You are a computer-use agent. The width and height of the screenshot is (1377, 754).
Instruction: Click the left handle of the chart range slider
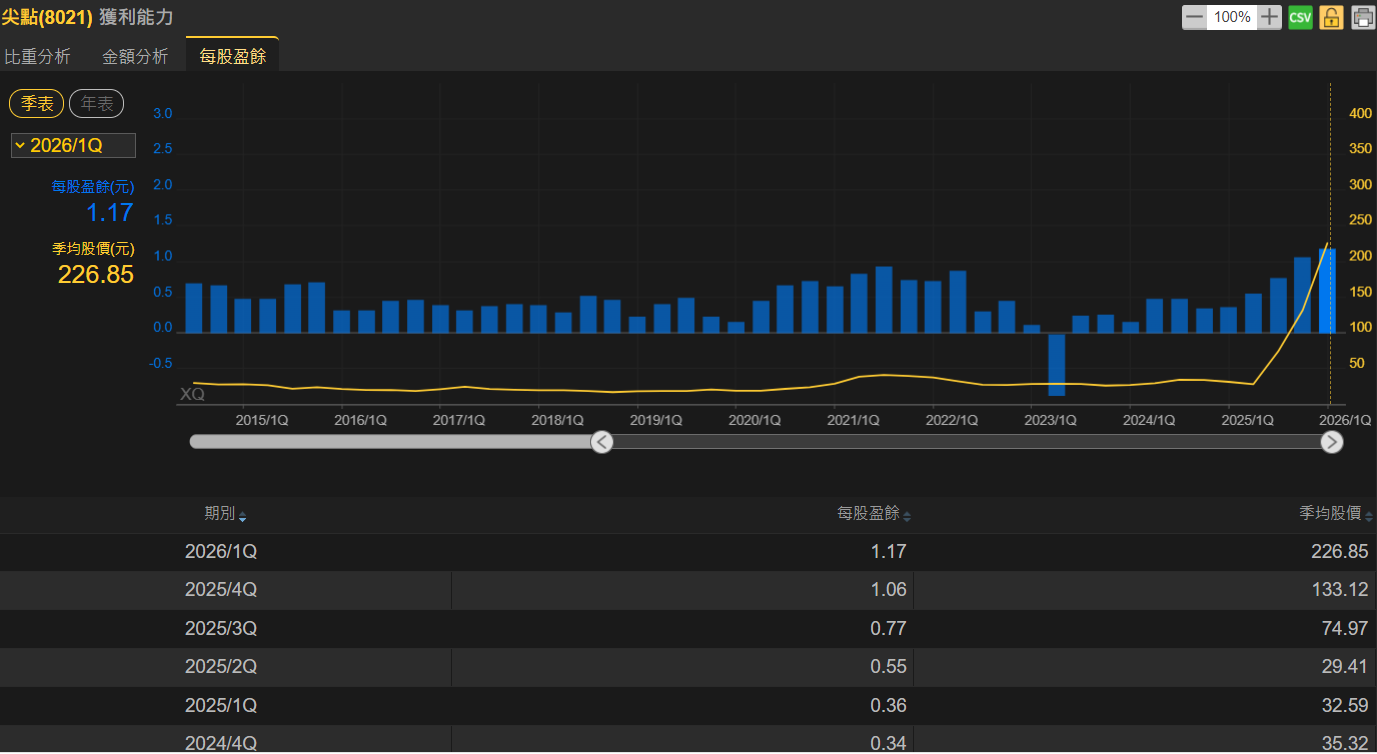click(x=601, y=442)
